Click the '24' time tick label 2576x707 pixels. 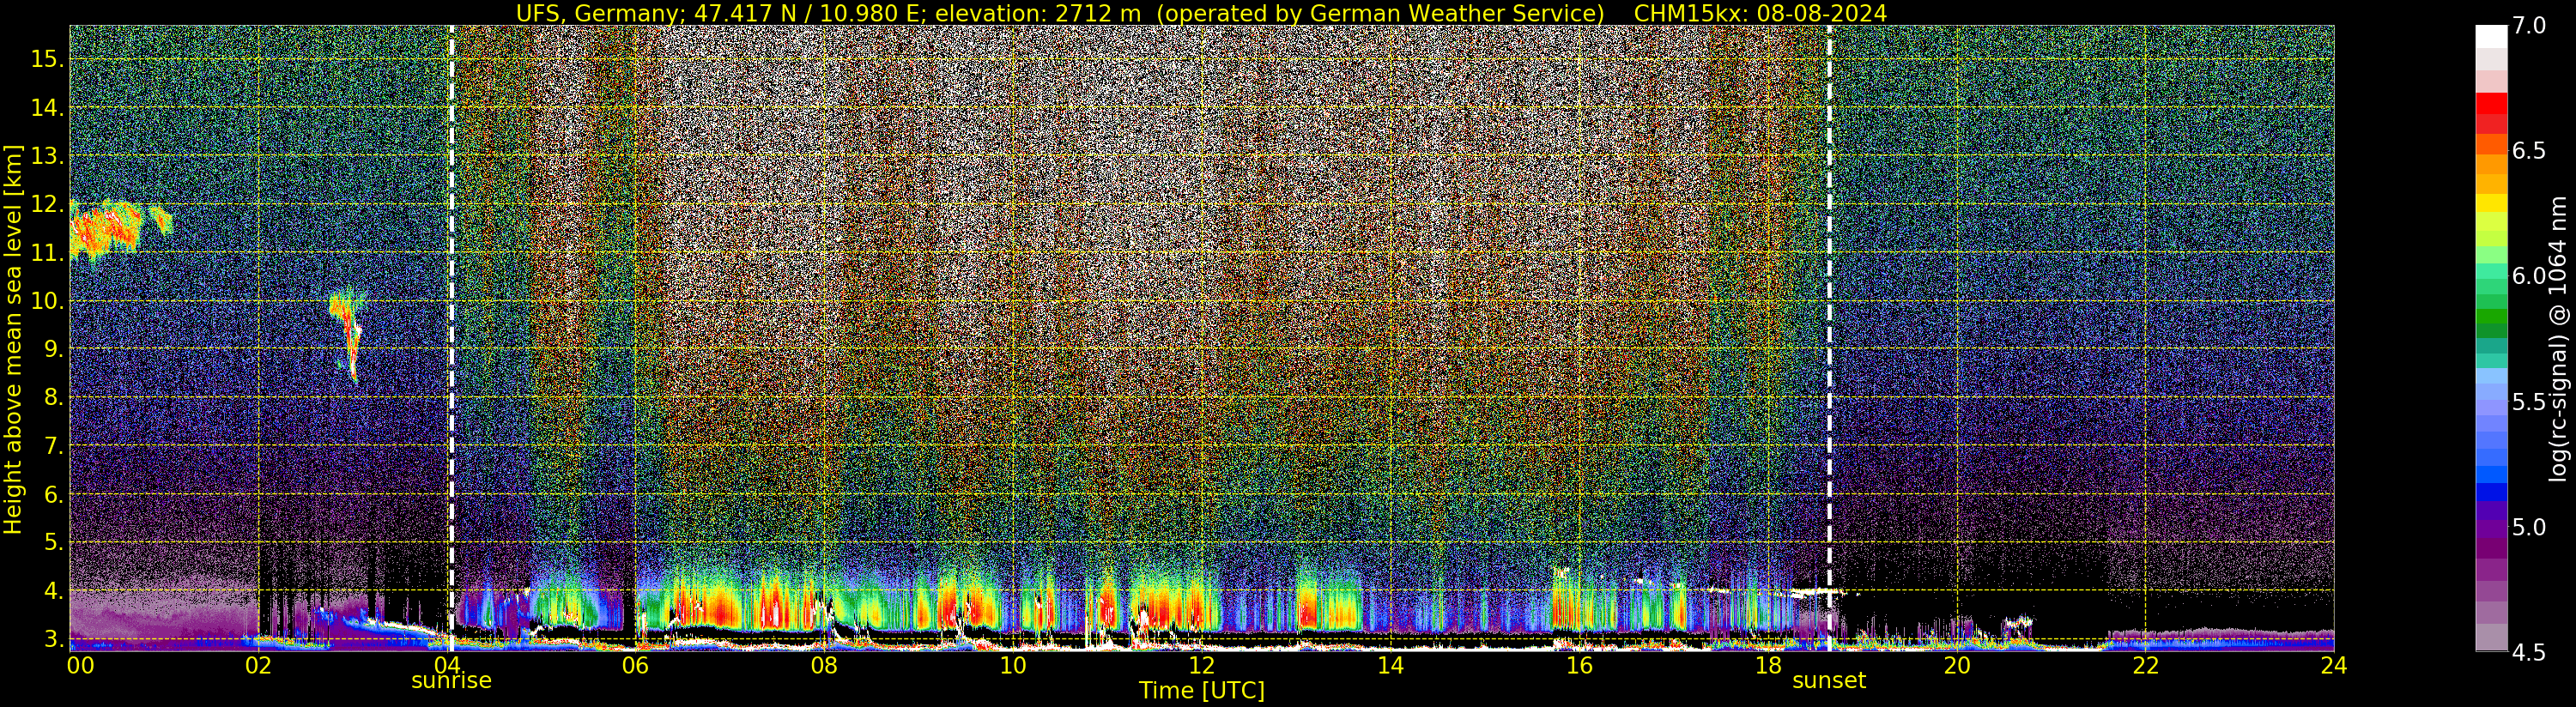click(x=2333, y=666)
